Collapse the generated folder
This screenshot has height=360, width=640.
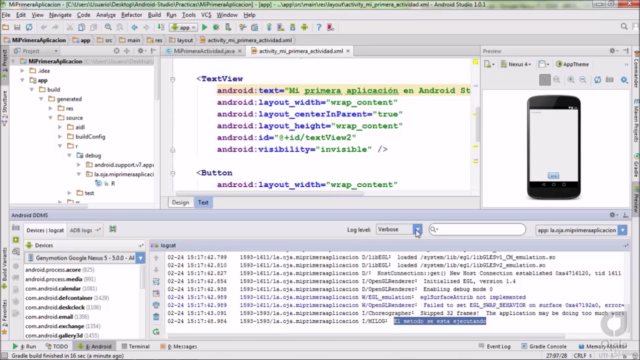(41, 99)
